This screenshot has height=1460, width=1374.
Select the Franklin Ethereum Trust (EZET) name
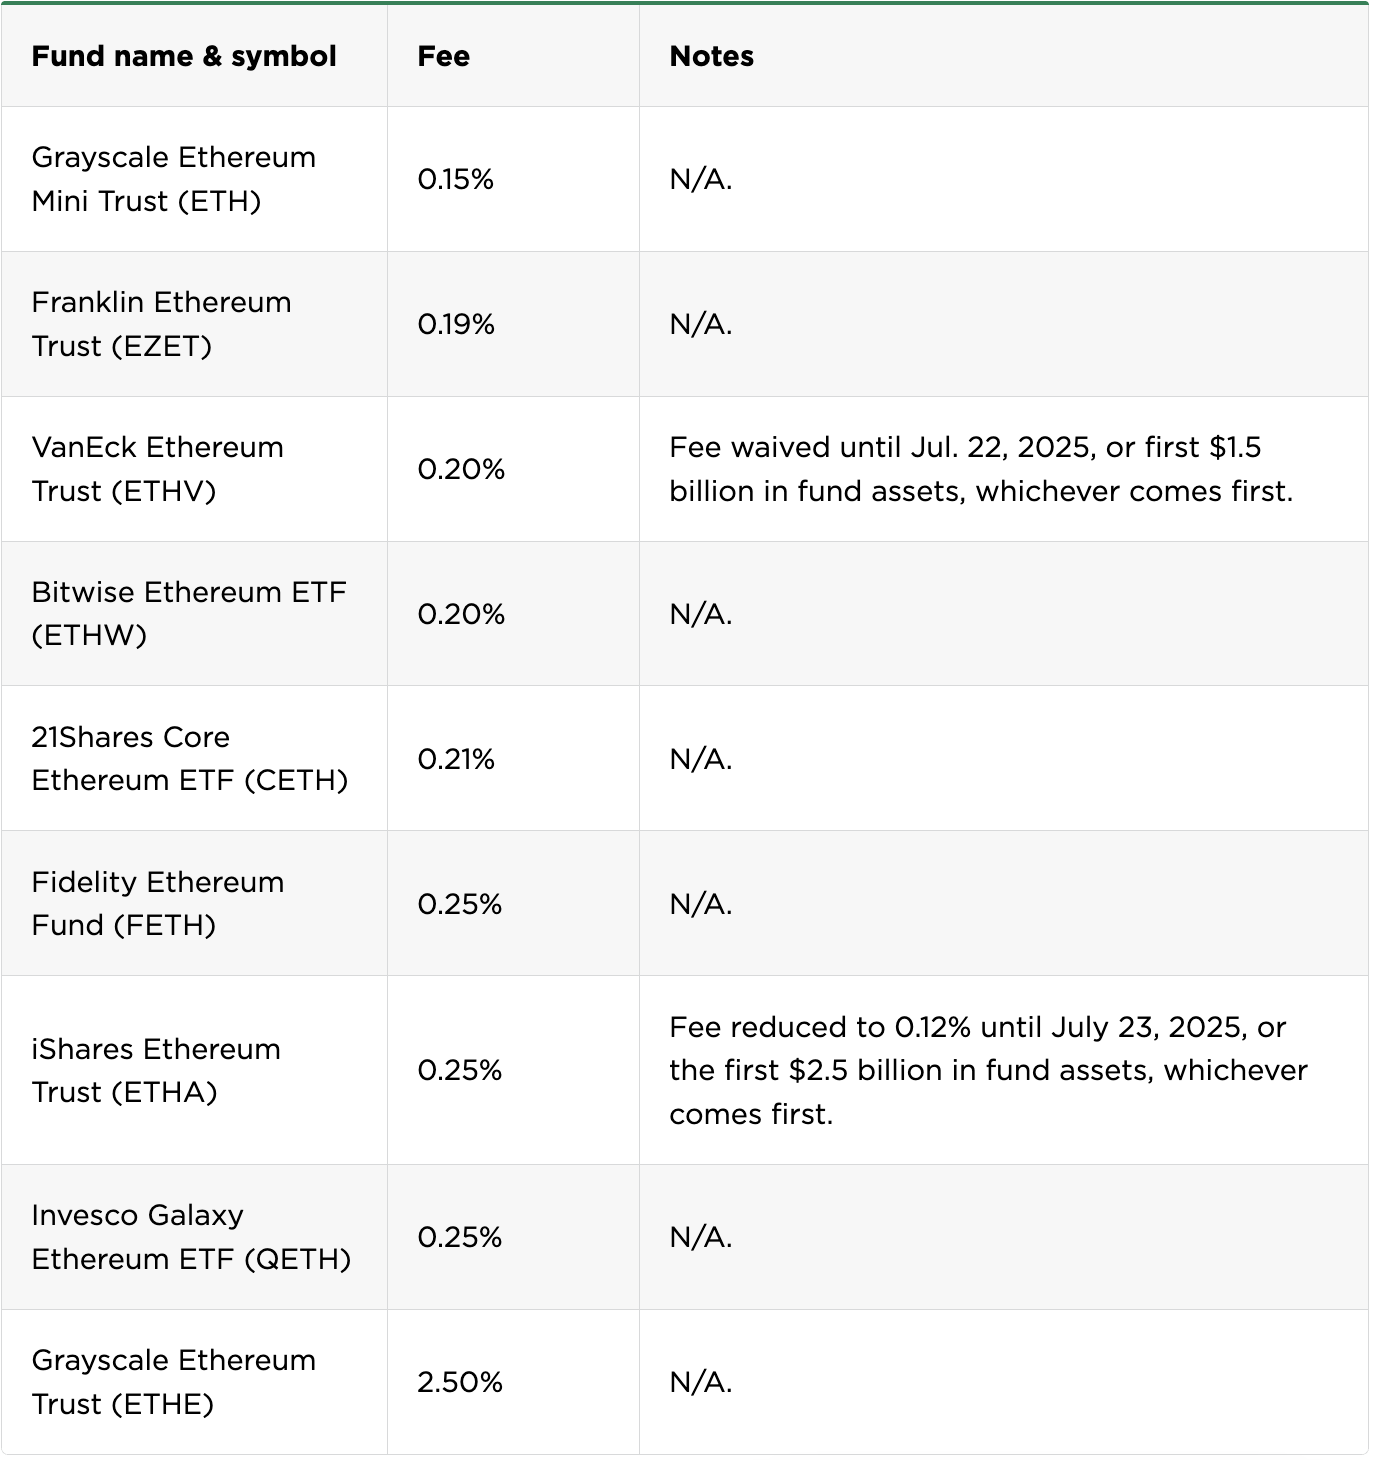(x=162, y=324)
